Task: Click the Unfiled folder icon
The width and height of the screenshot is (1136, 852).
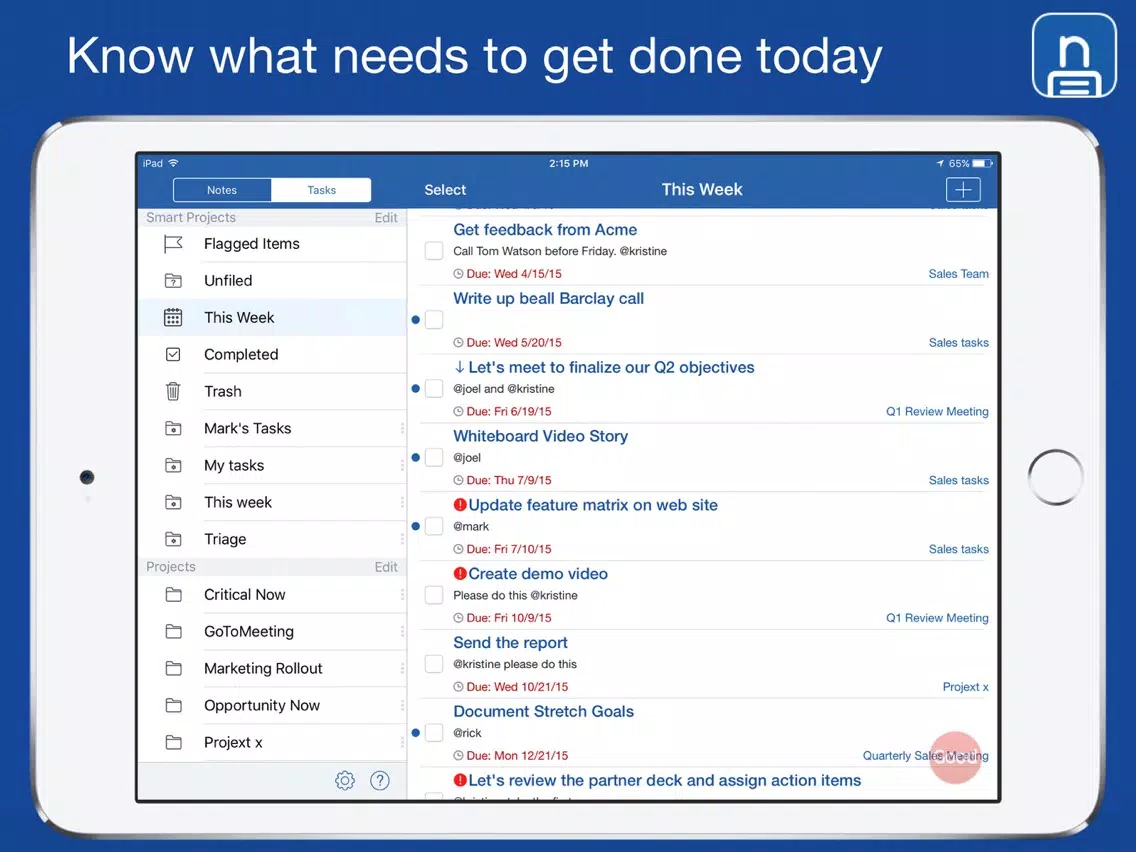Action: pos(173,281)
